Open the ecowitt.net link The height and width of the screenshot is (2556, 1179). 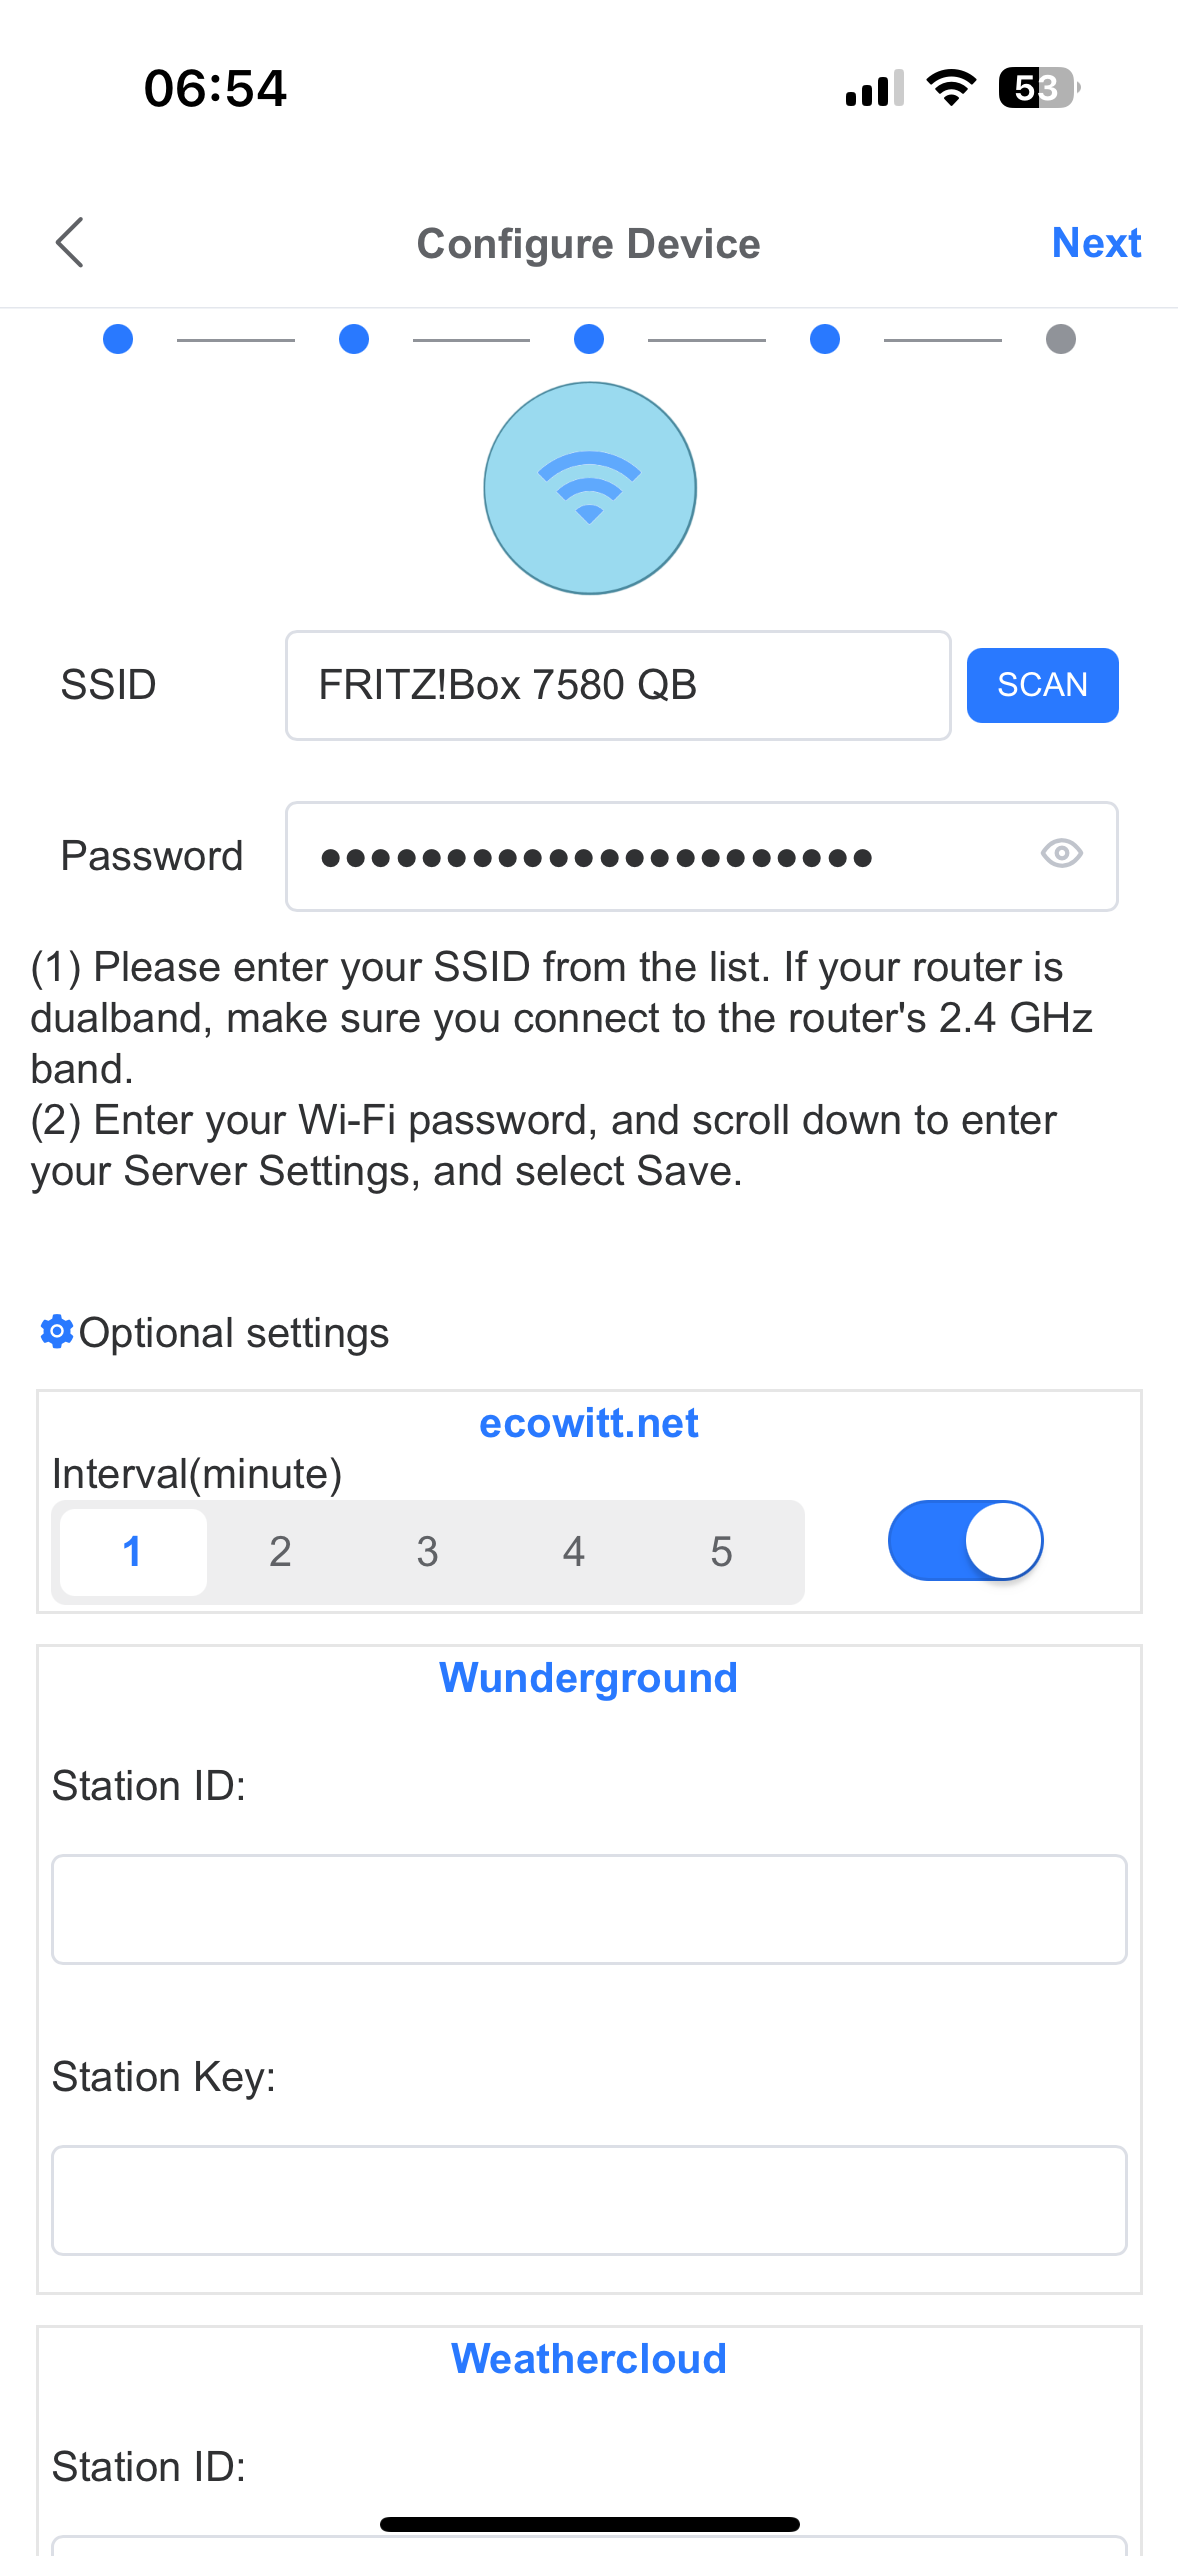pyautogui.click(x=589, y=1423)
